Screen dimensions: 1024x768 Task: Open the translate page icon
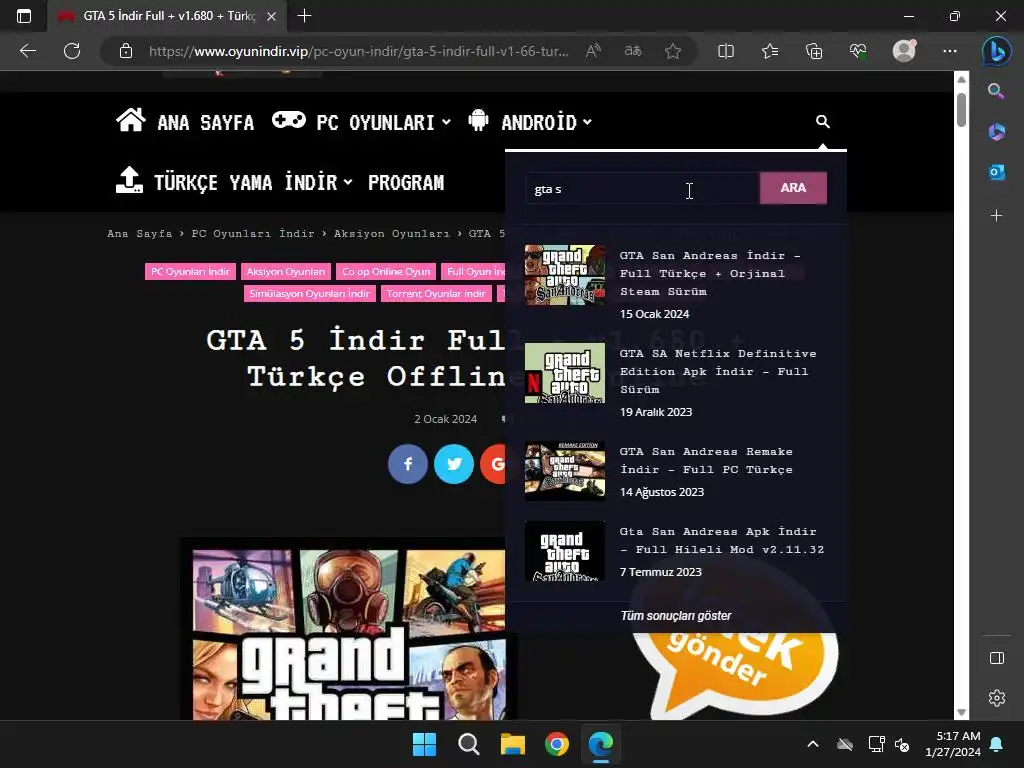coord(633,51)
